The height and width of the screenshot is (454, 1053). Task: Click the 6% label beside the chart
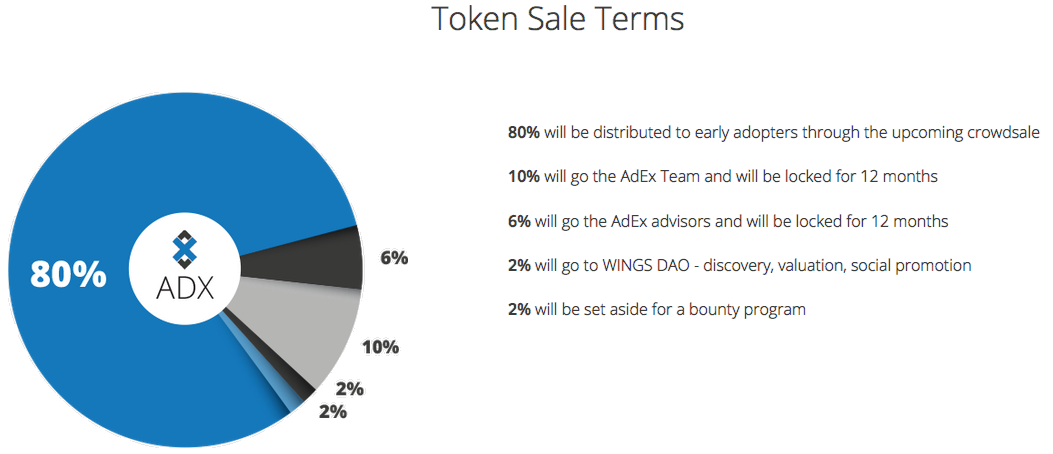(x=394, y=258)
